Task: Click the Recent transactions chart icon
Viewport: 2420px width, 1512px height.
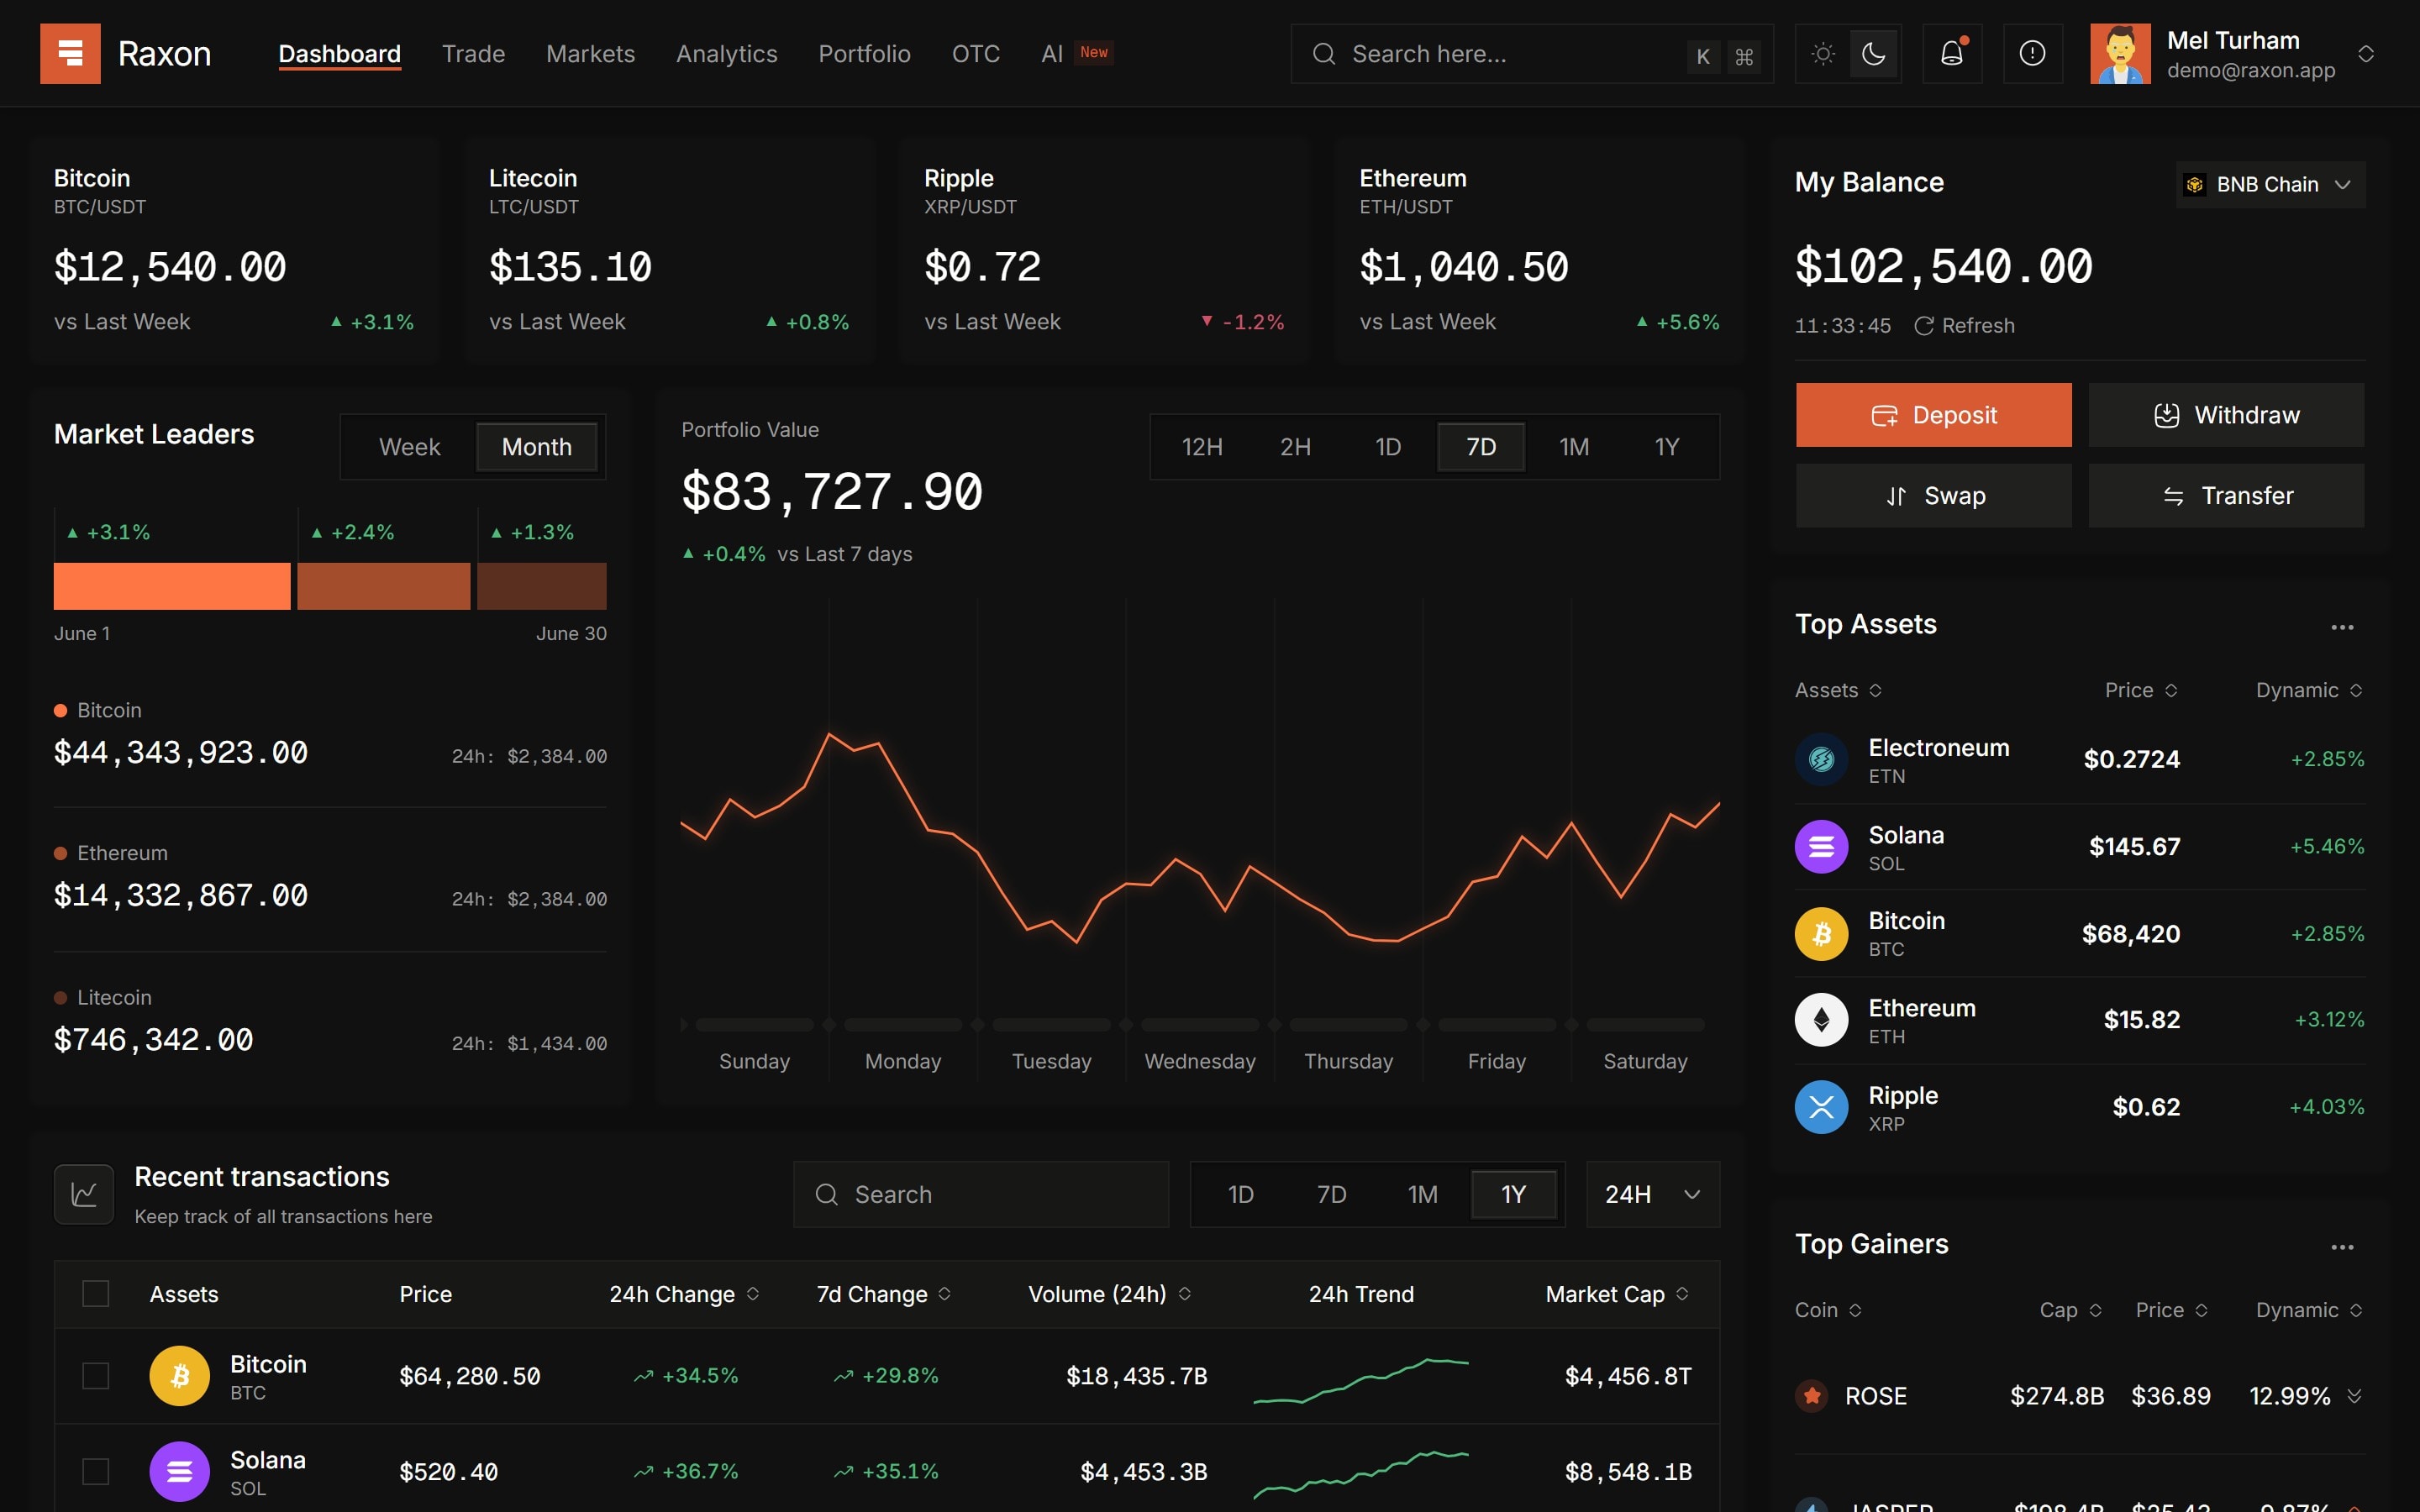Action: click(x=84, y=1194)
